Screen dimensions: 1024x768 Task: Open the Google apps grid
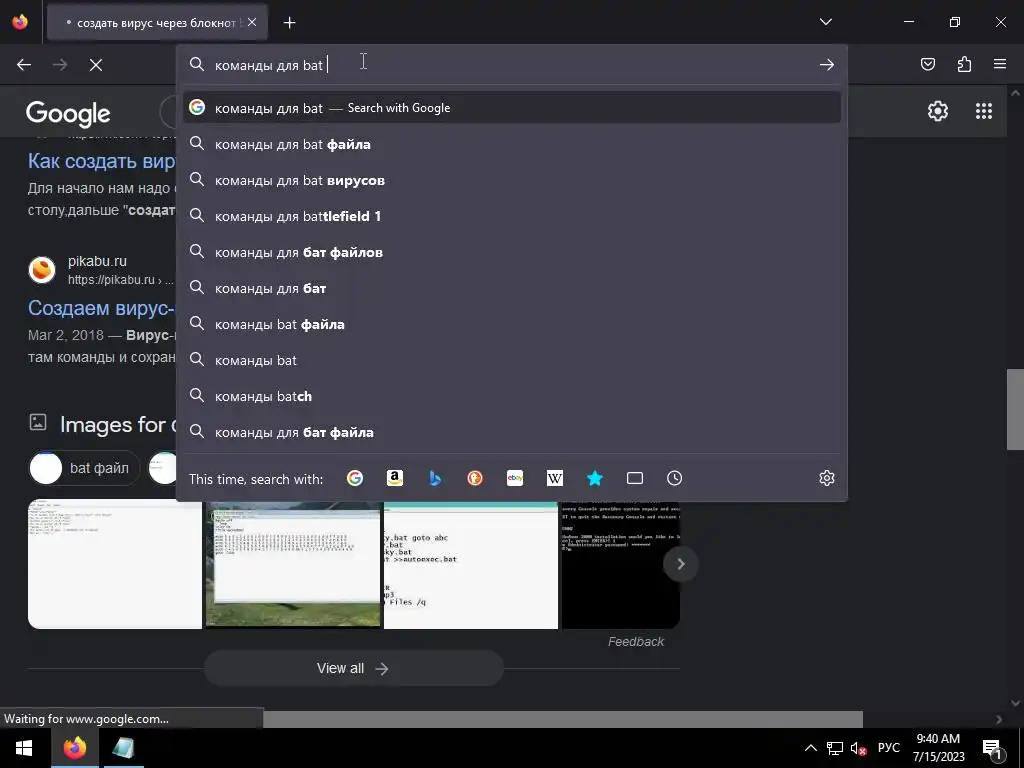(x=984, y=111)
